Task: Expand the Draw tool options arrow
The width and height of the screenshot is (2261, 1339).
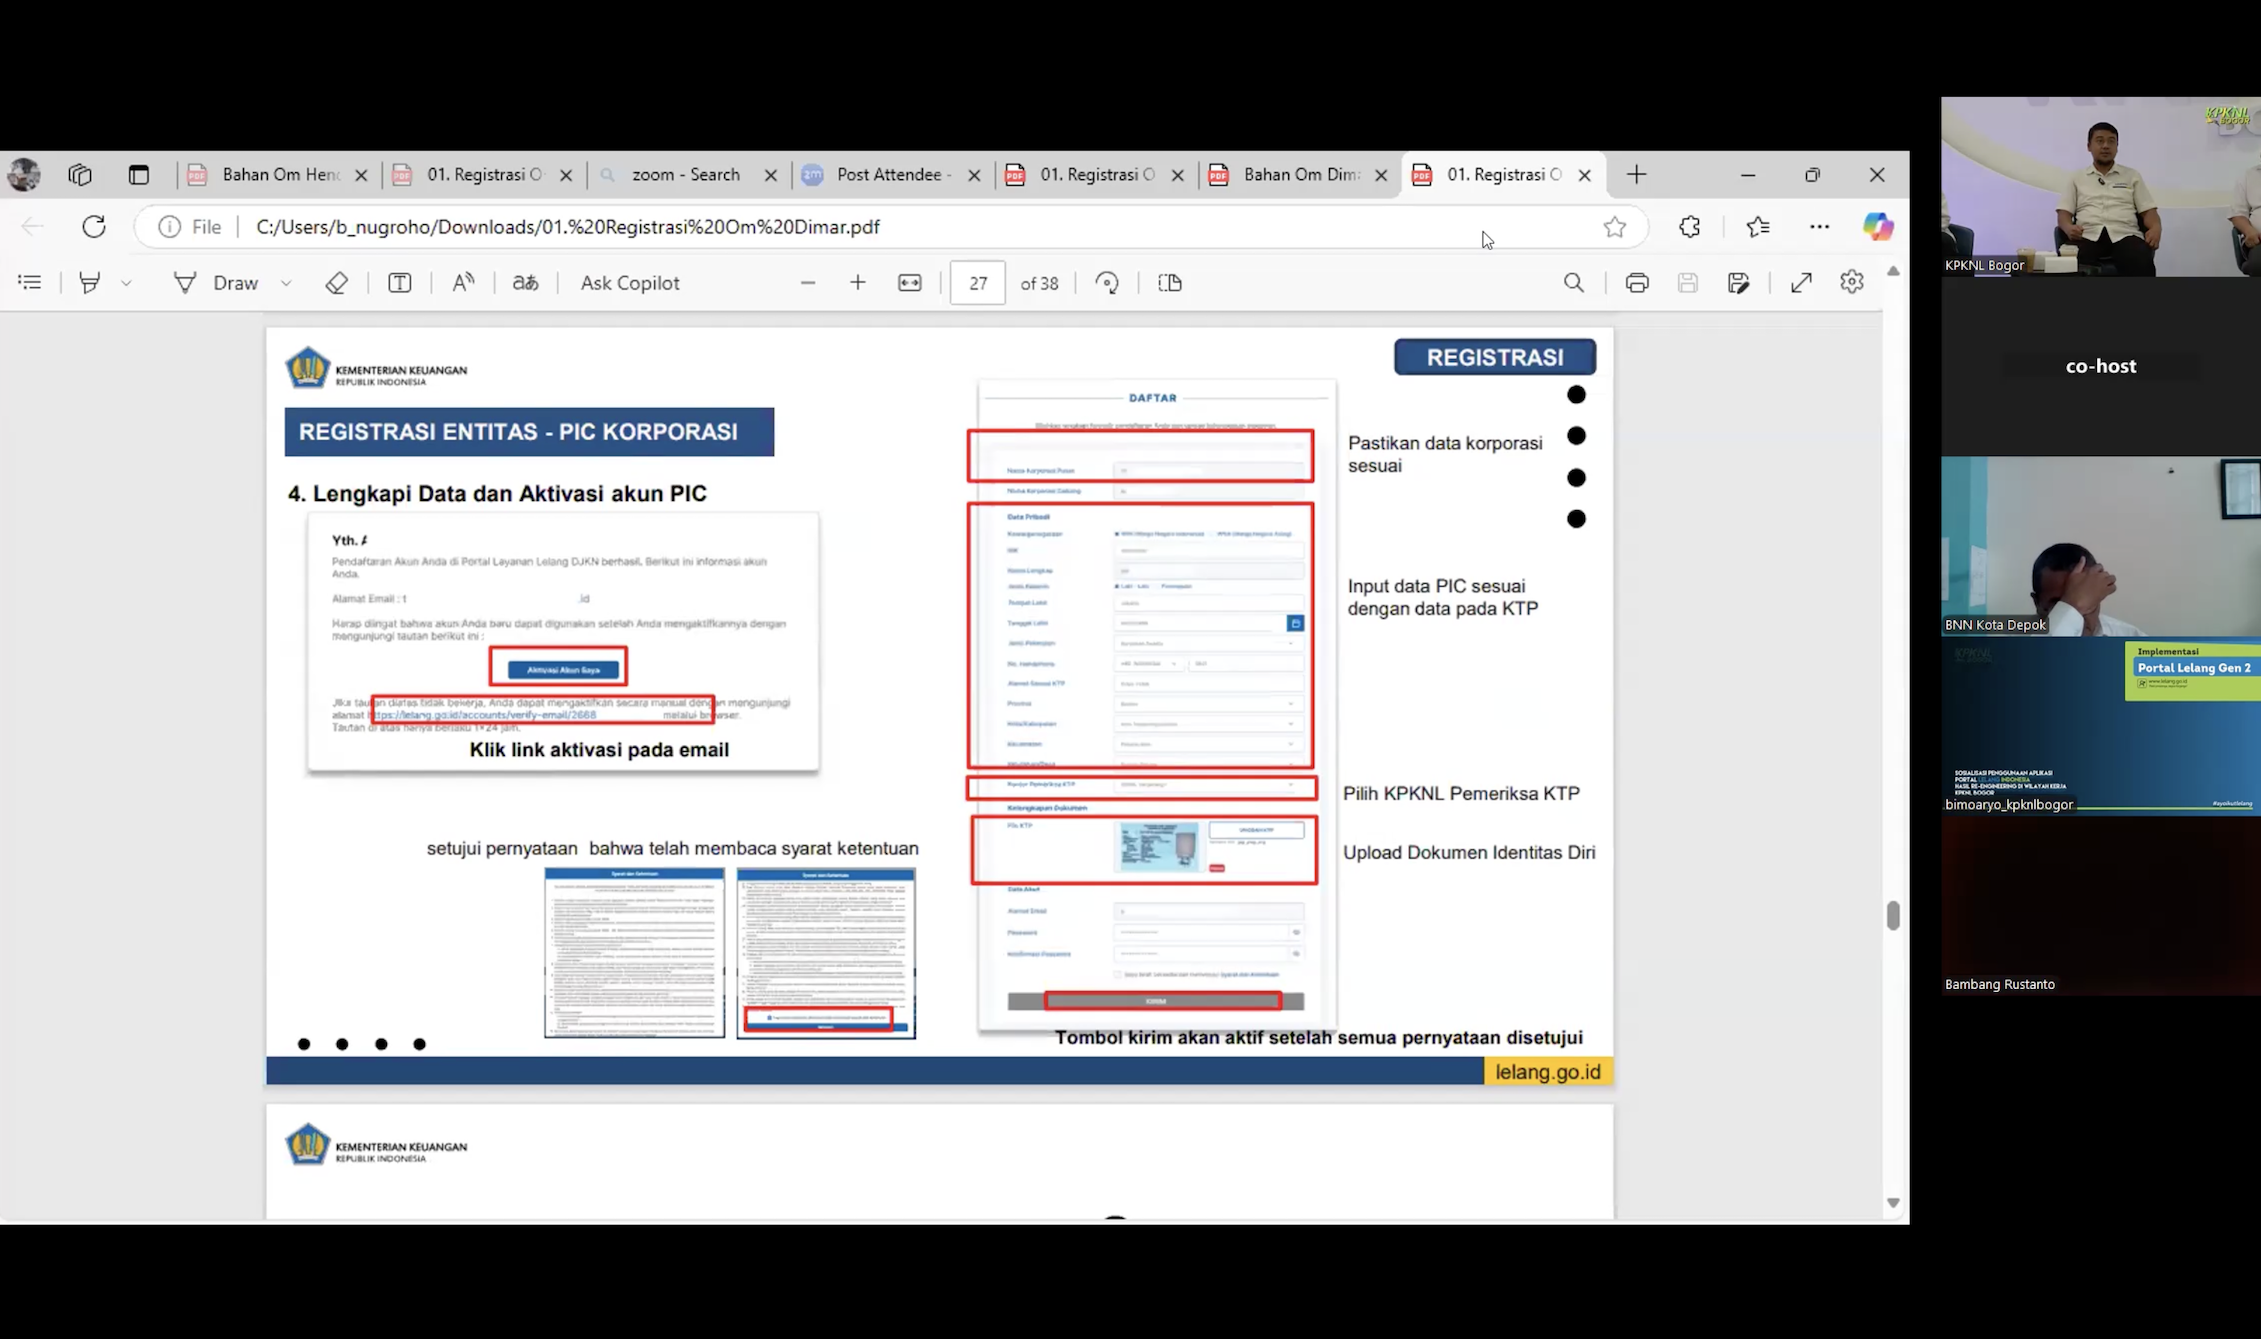Action: point(286,284)
